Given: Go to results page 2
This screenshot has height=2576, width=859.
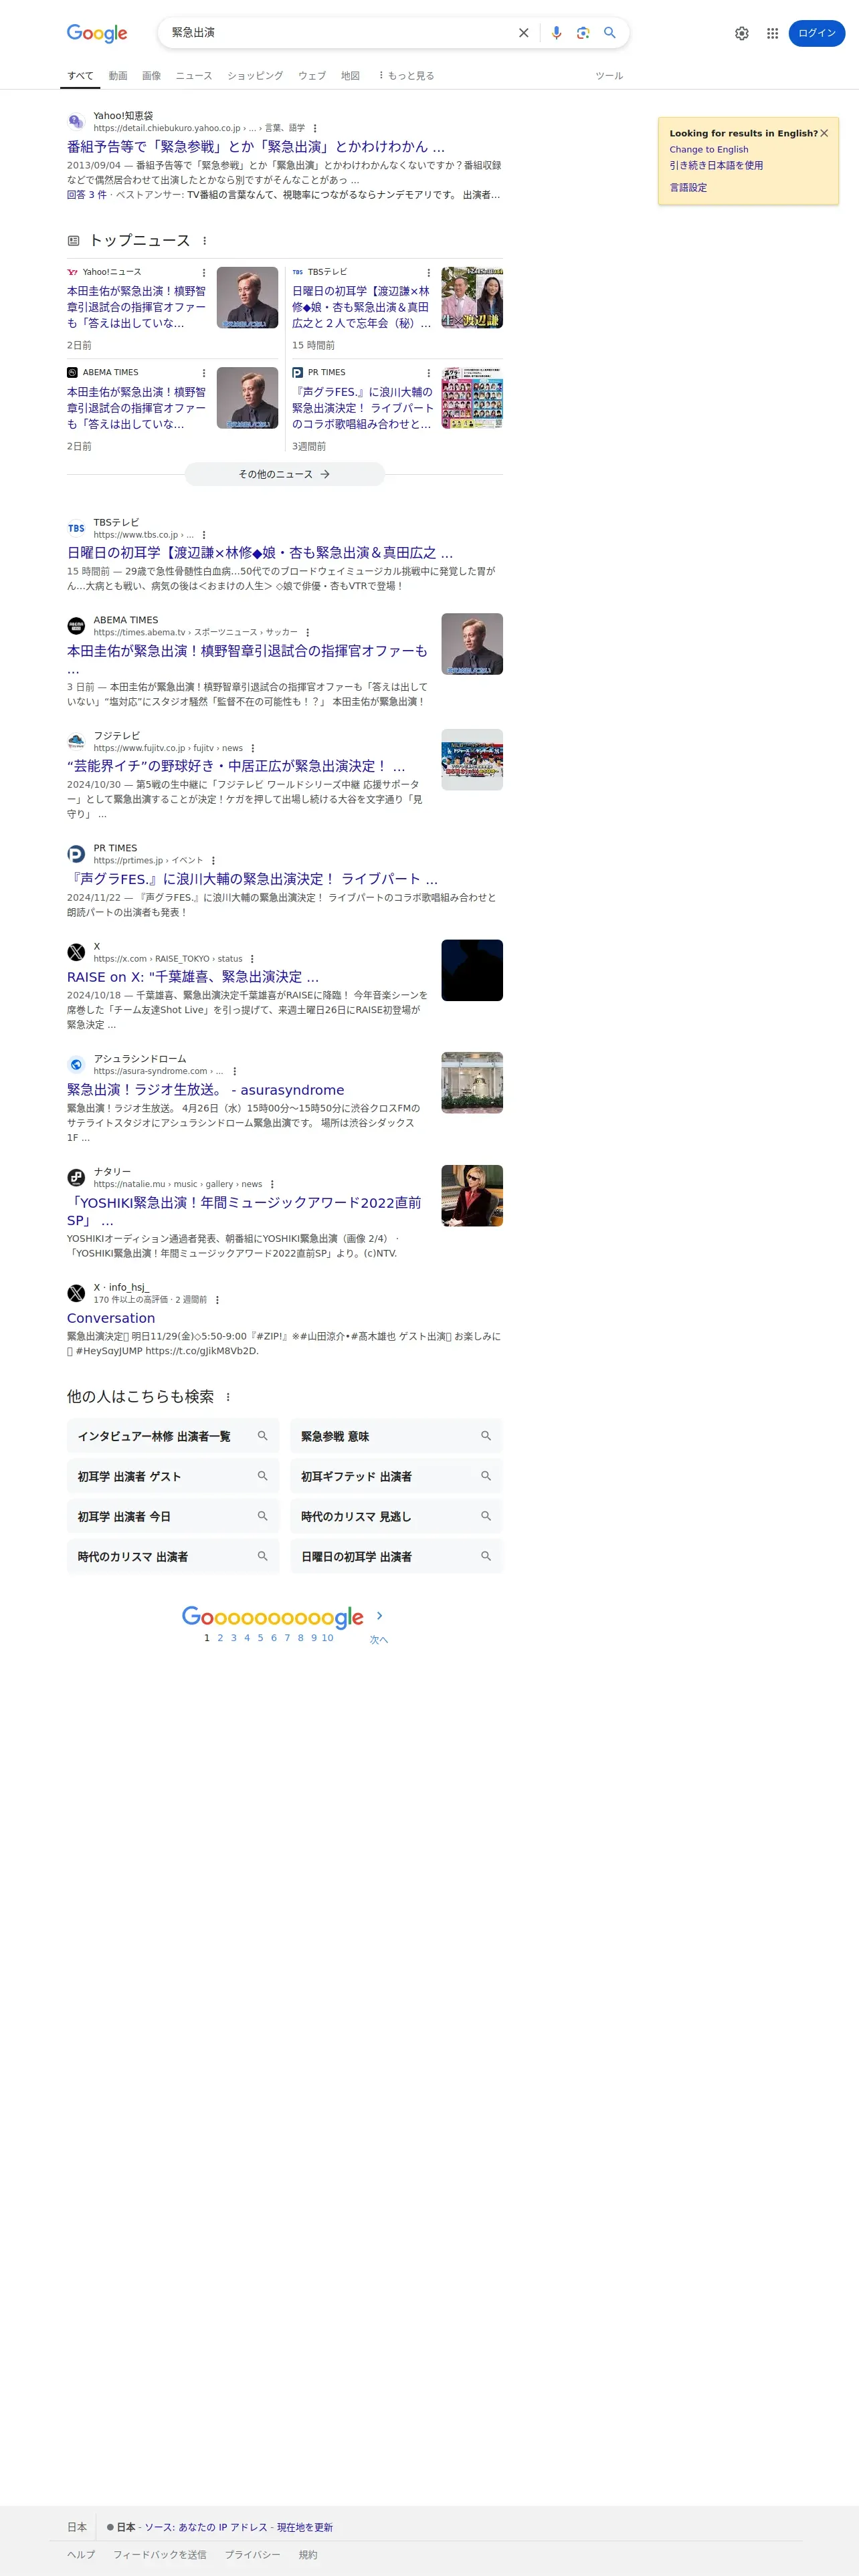Looking at the screenshot, I should [220, 1638].
